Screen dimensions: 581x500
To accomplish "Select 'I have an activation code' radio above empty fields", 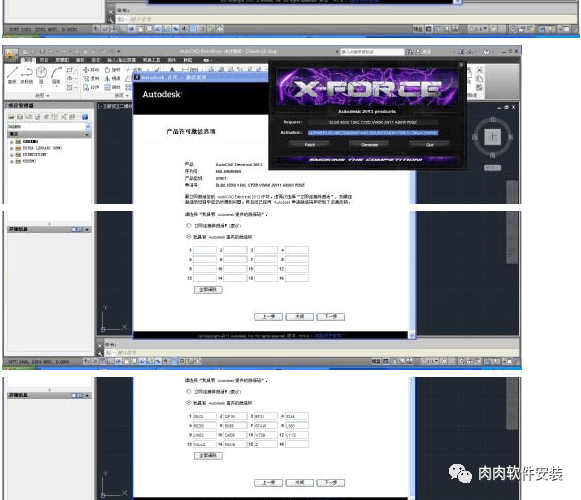I will [x=189, y=236].
